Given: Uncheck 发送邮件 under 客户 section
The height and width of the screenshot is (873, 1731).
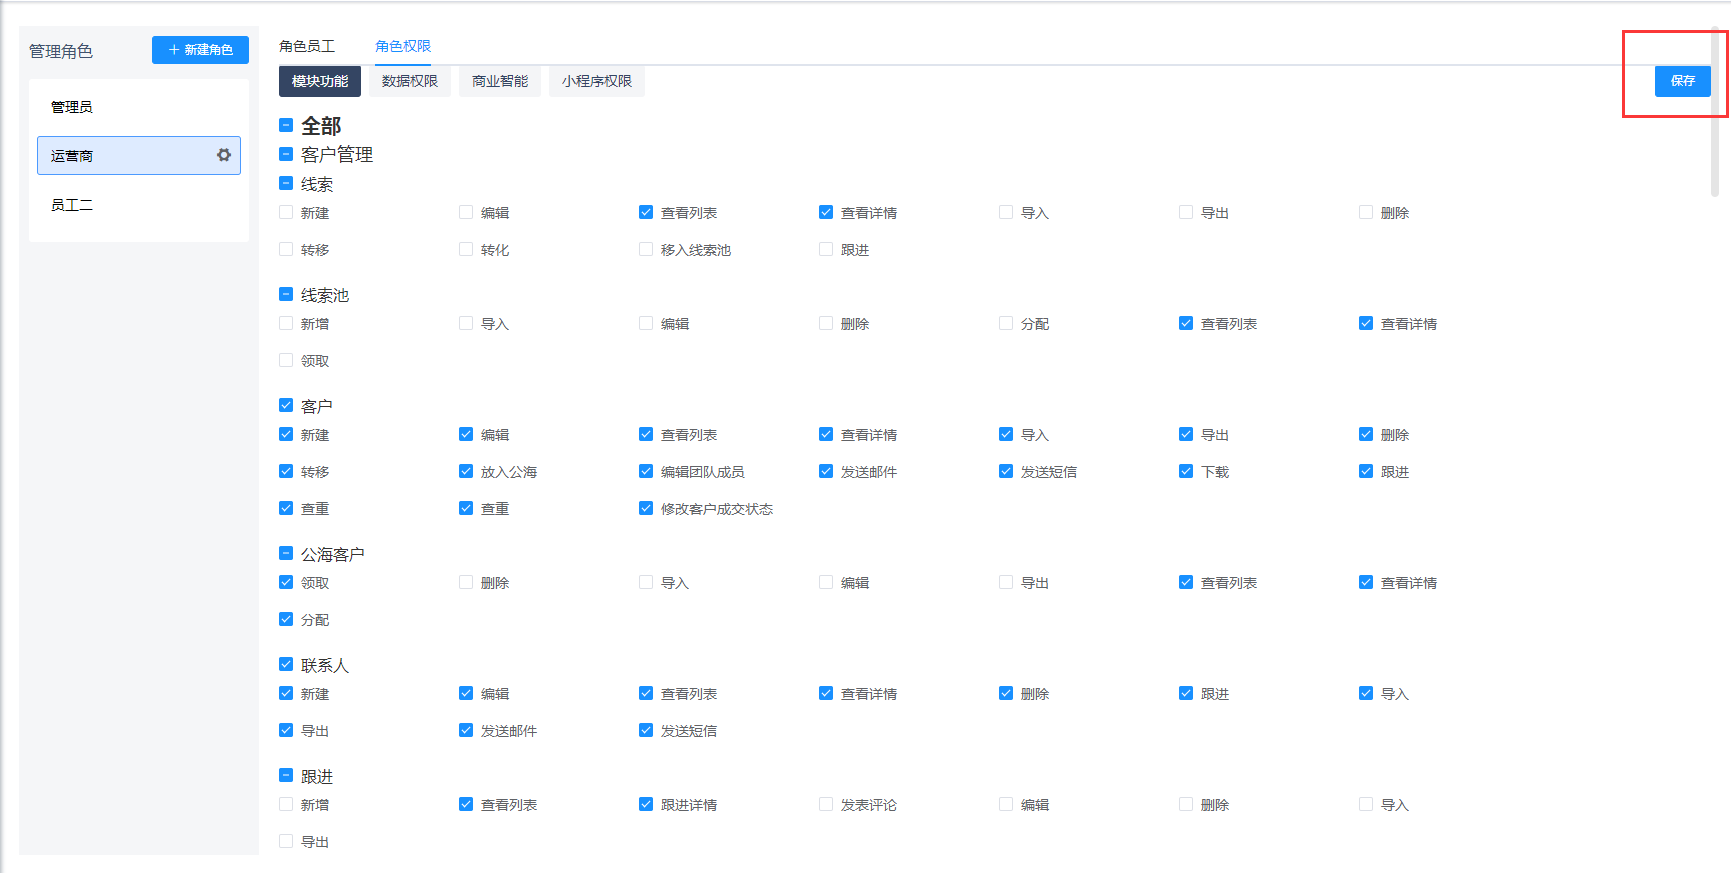Looking at the screenshot, I should 826,472.
